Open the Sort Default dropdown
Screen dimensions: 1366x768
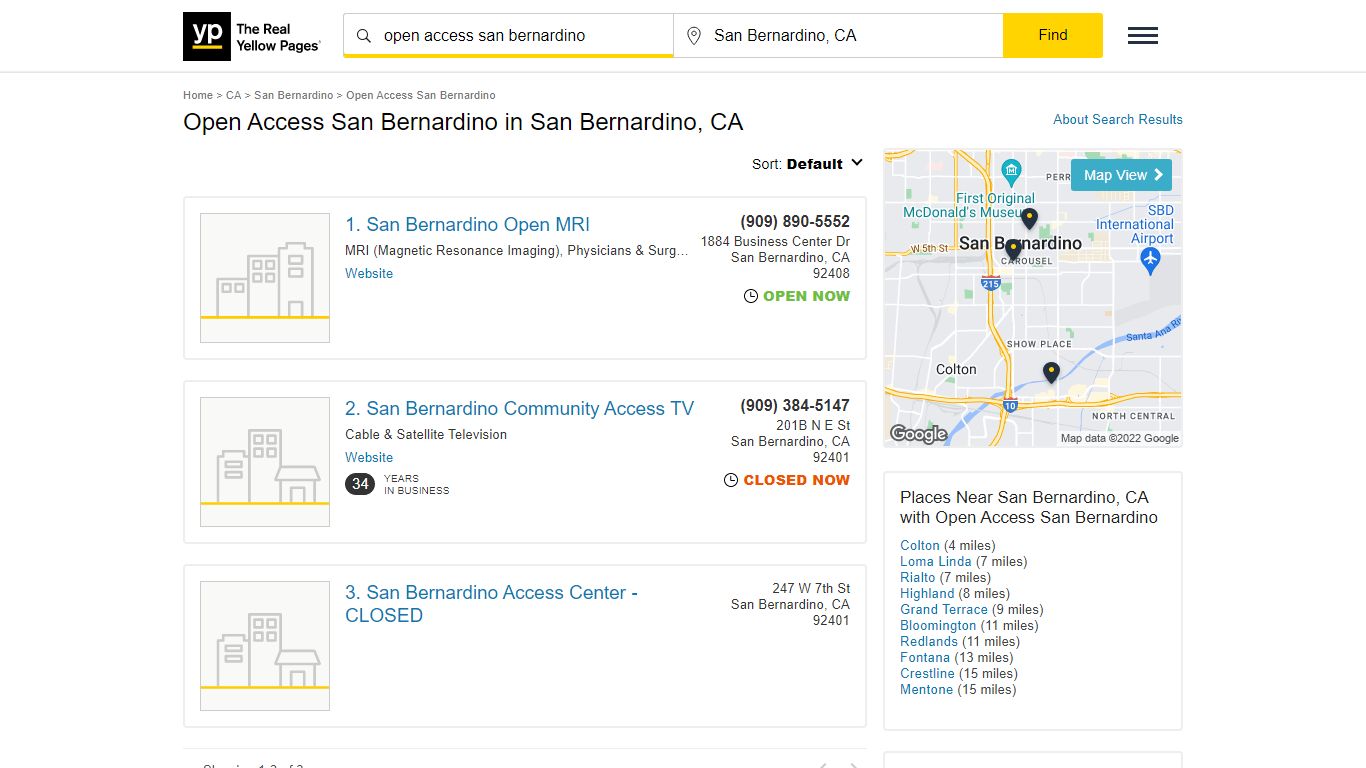[808, 164]
